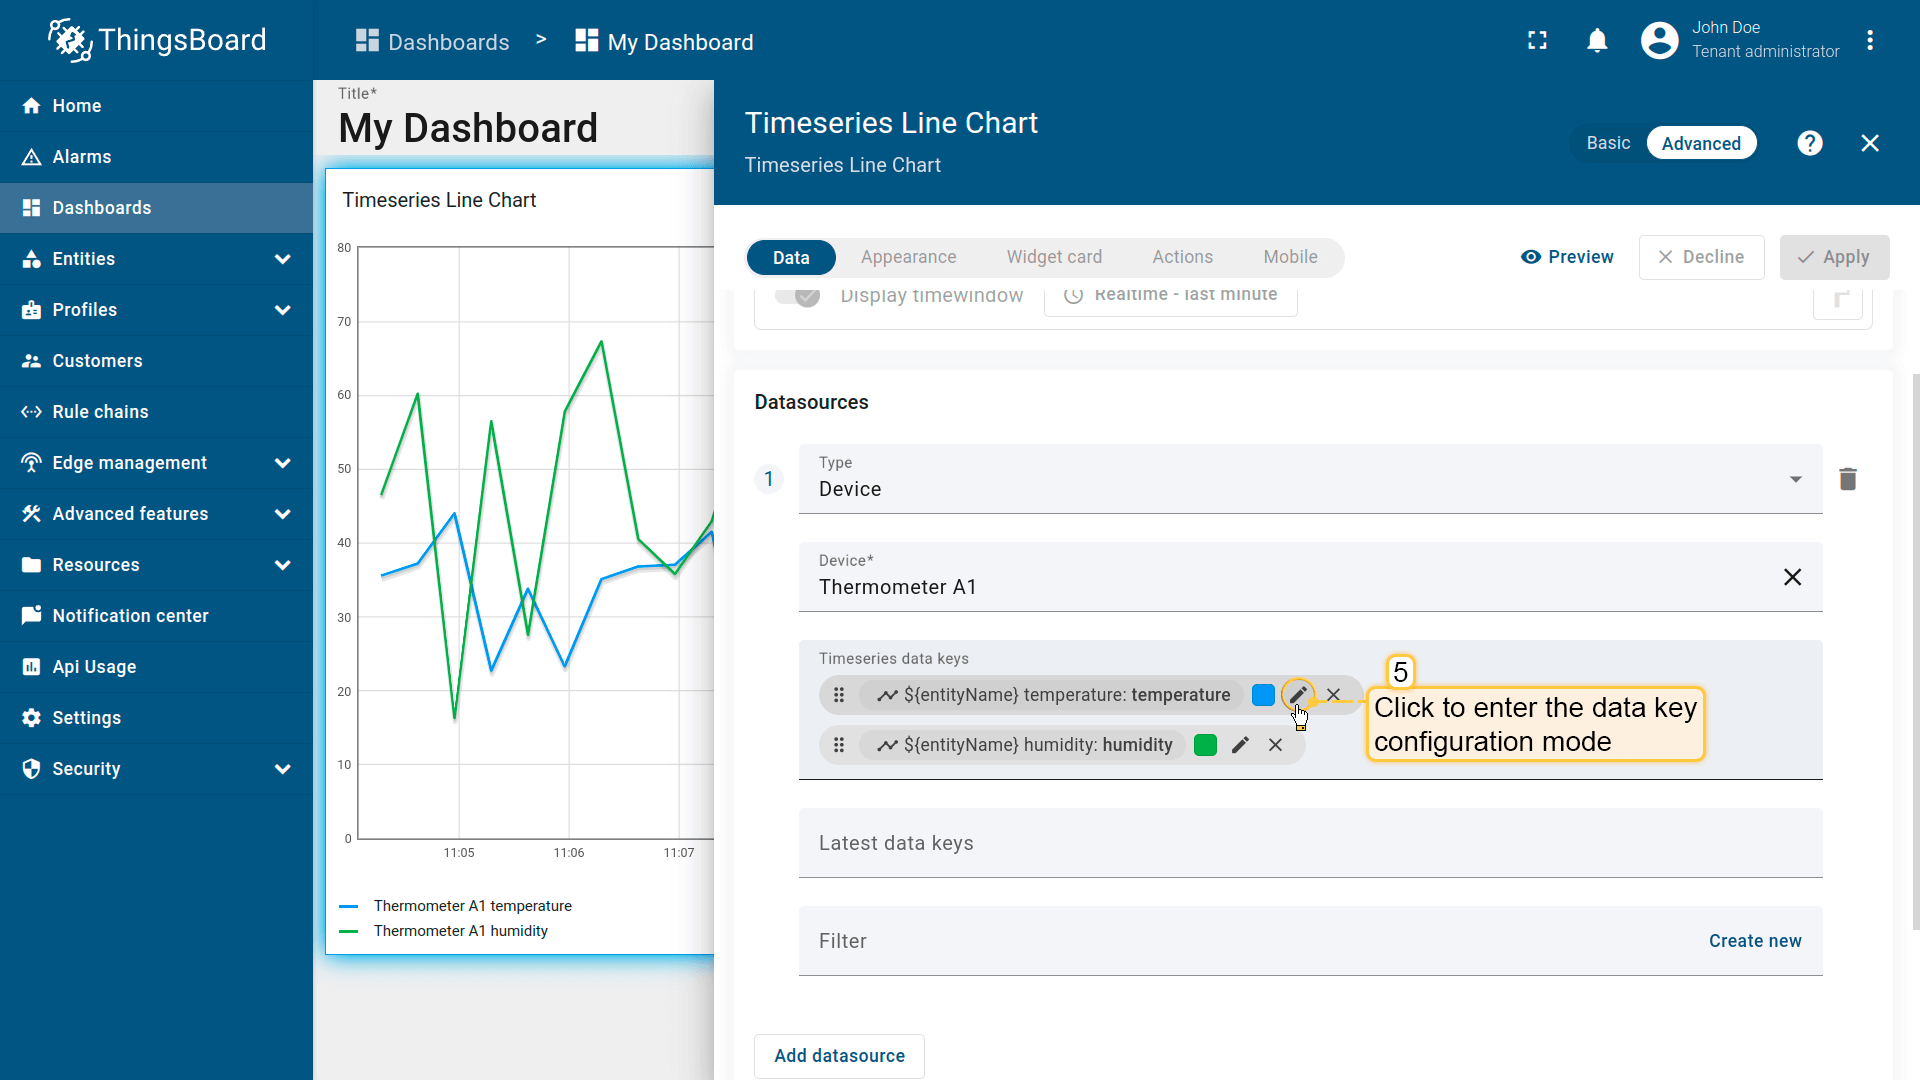Click the Add datasource button
The width and height of the screenshot is (1920, 1080).
click(839, 1056)
